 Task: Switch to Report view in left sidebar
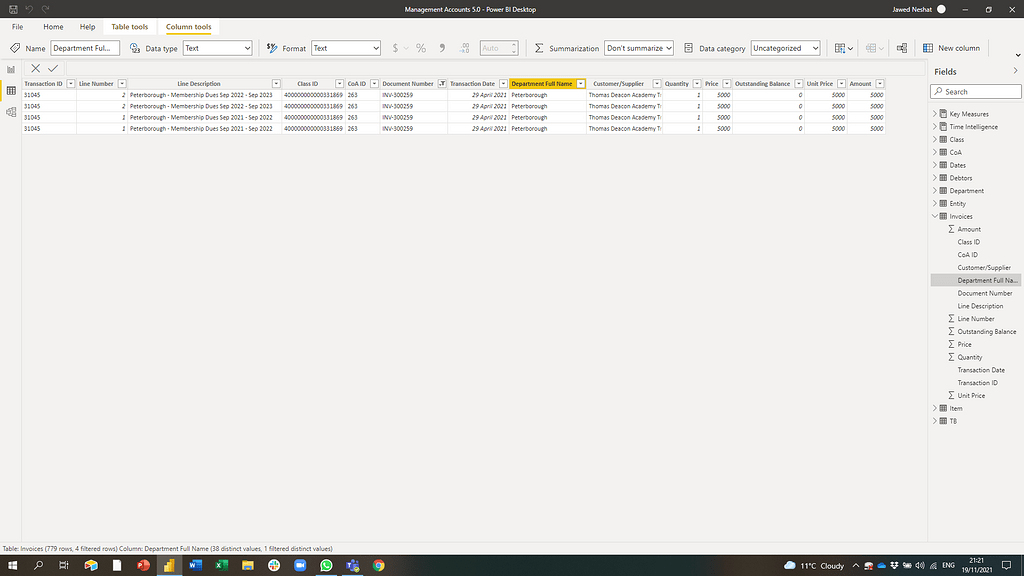11,68
